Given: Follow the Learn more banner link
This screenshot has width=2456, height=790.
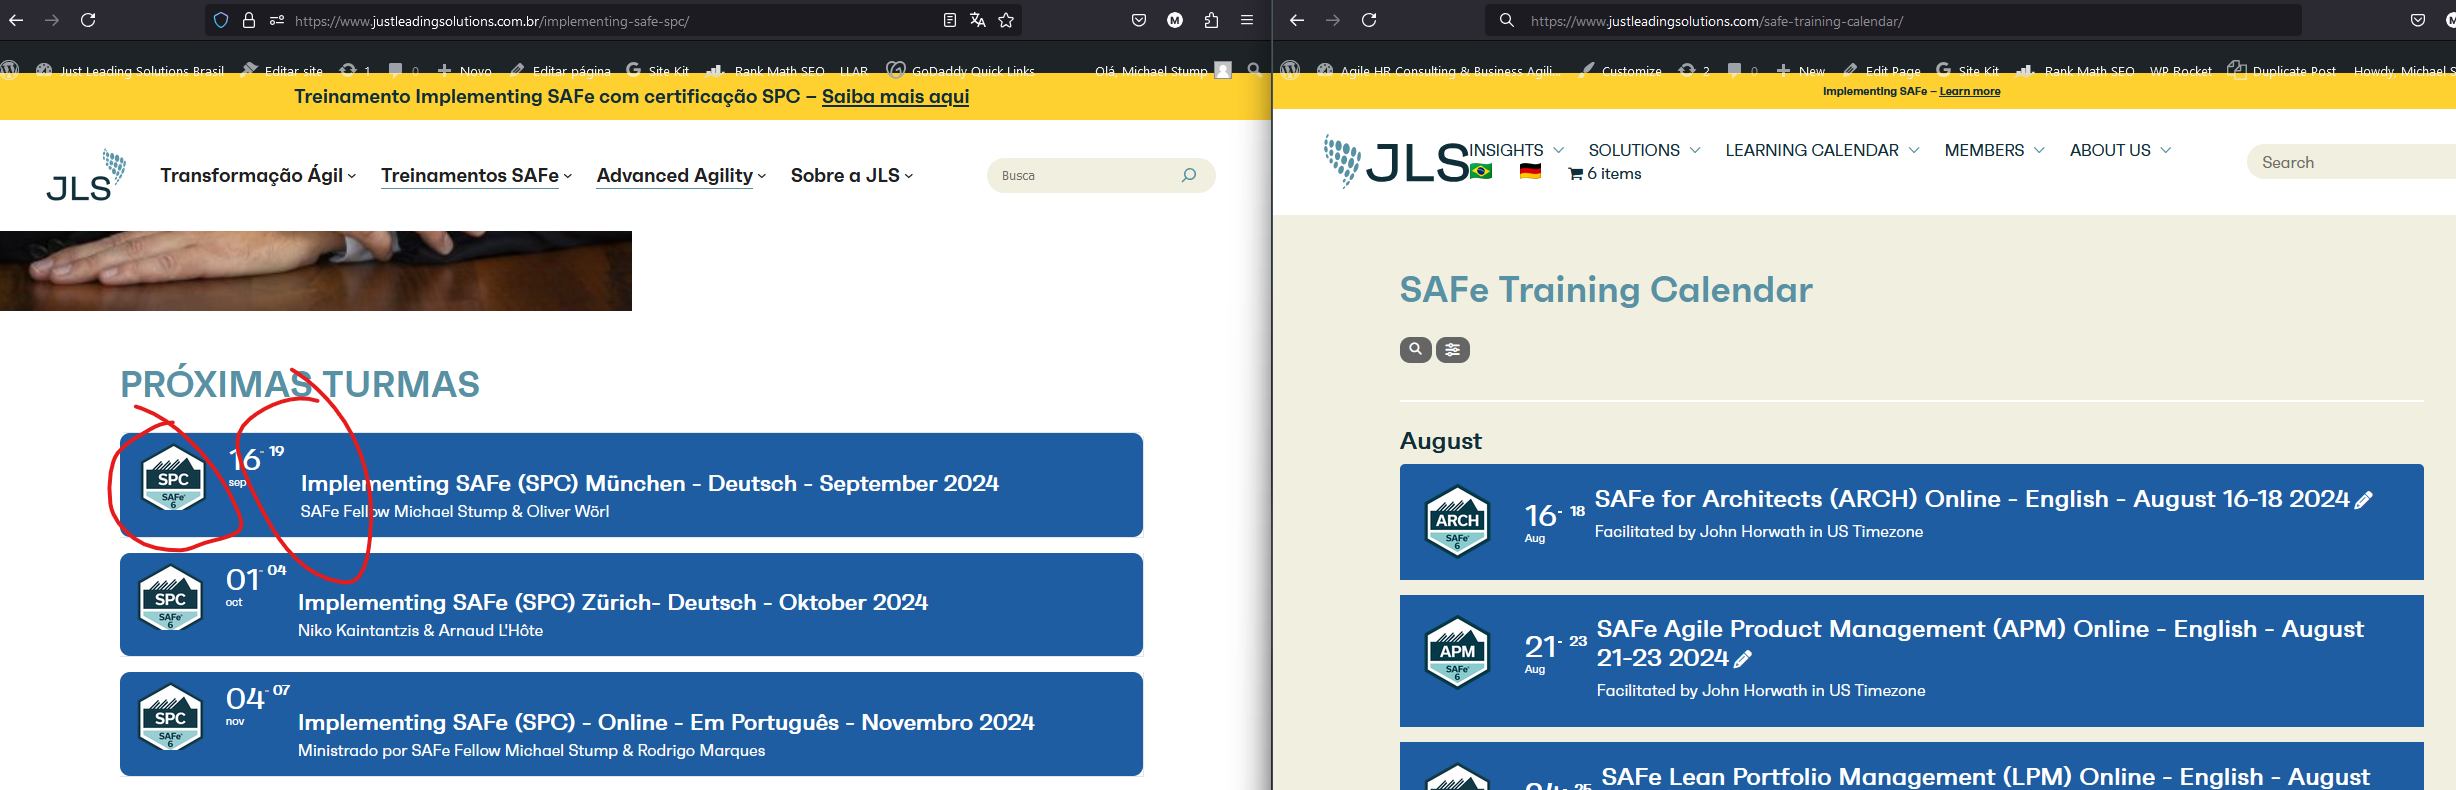Looking at the screenshot, I should coord(1970,91).
